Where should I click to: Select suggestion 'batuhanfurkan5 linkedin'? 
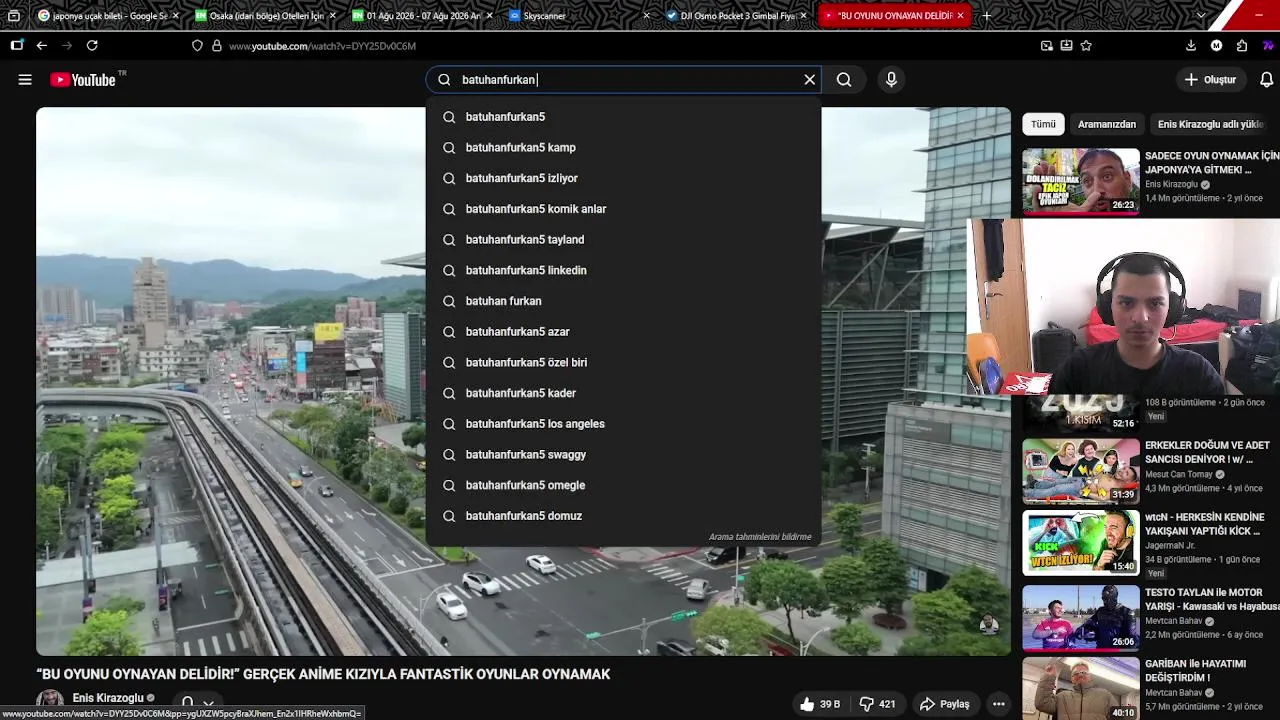pyautogui.click(x=624, y=270)
